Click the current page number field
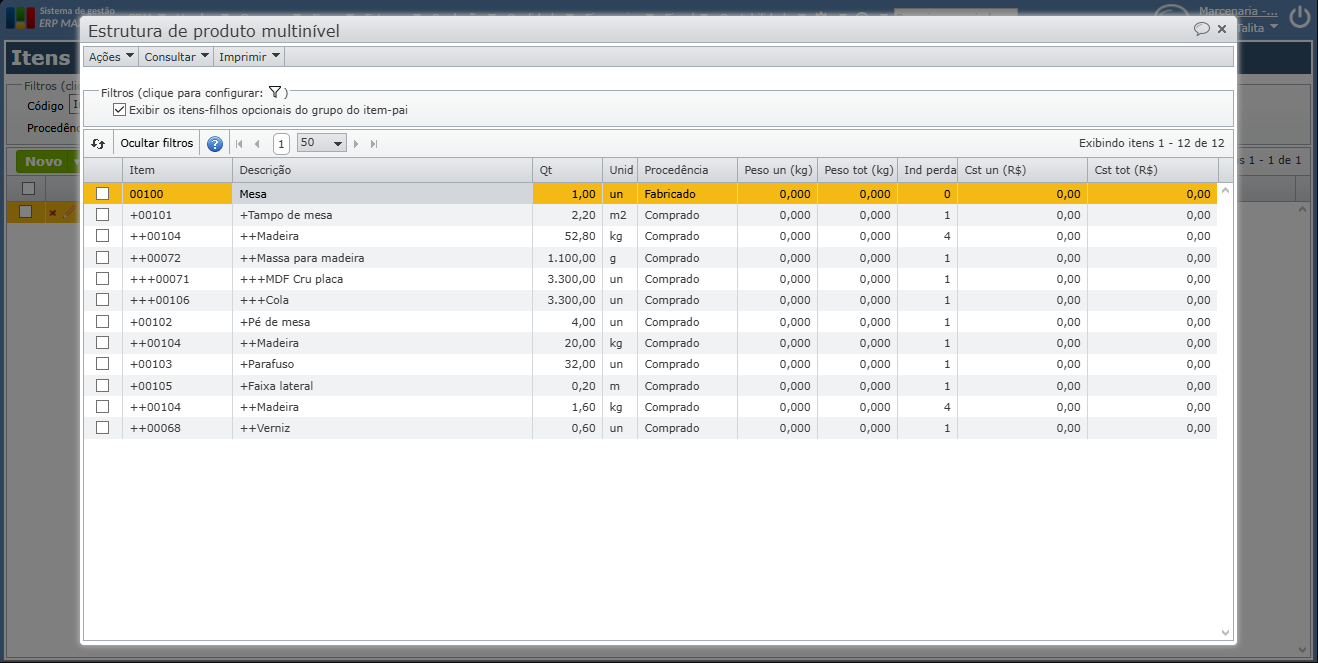Image resolution: width=1318 pixels, height=663 pixels. [x=281, y=144]
